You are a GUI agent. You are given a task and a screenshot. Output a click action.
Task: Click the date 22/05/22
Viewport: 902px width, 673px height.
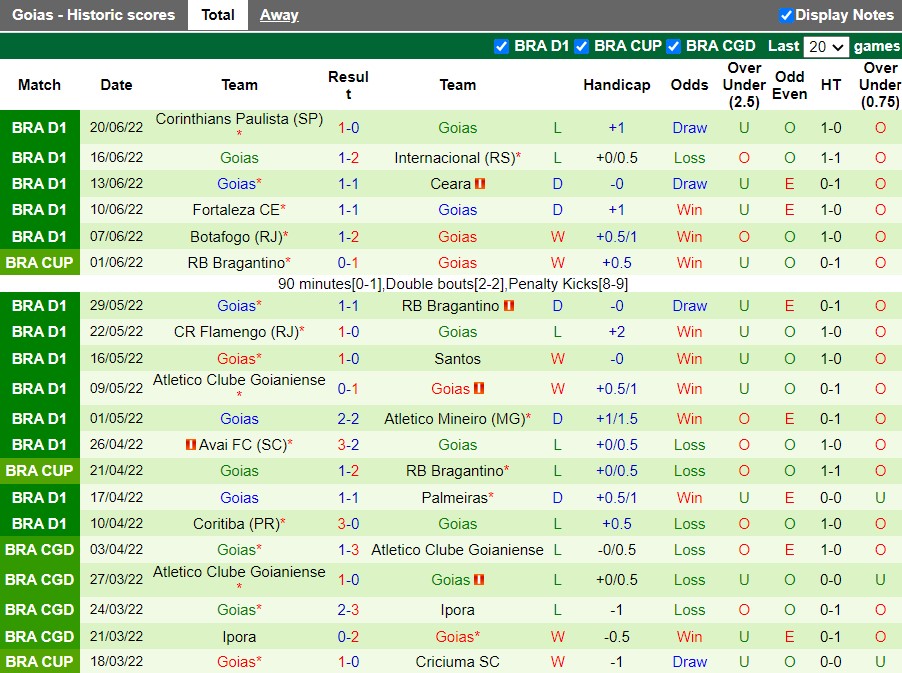116,332
